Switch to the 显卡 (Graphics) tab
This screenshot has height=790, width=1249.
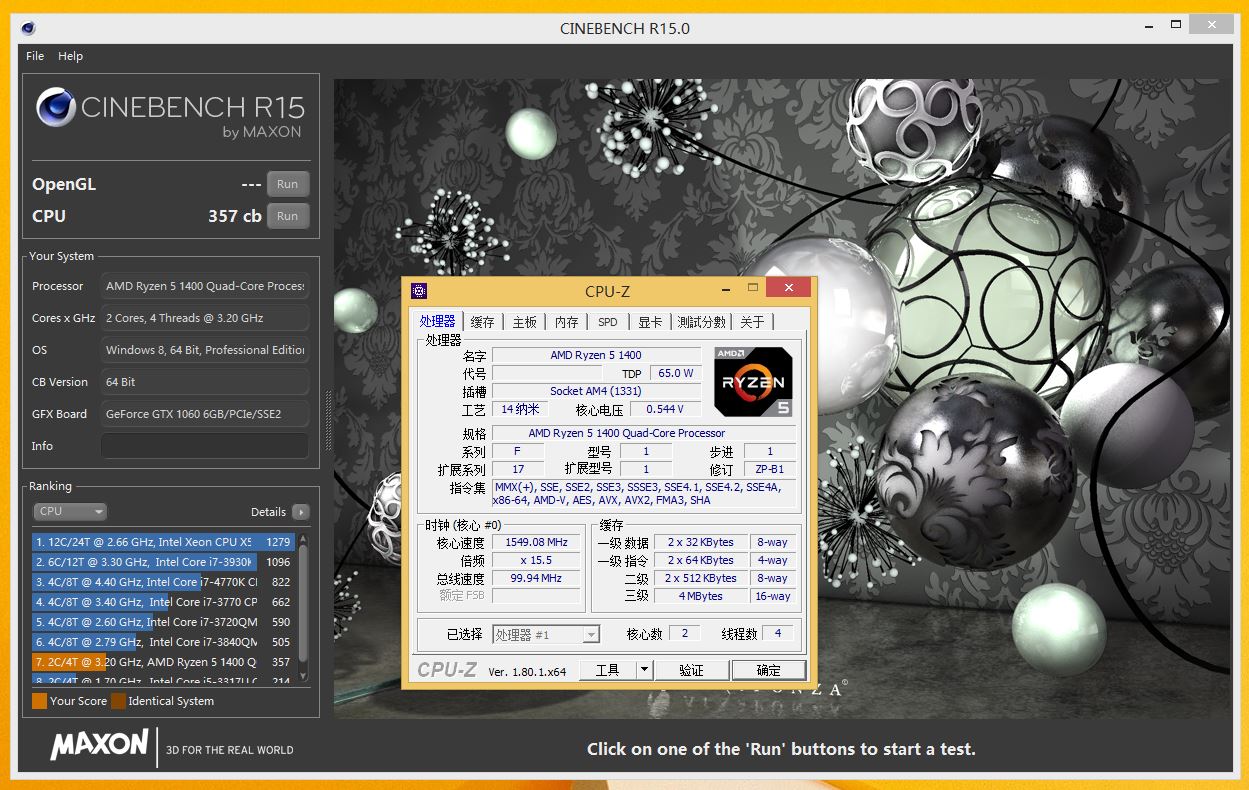(650, 321)
